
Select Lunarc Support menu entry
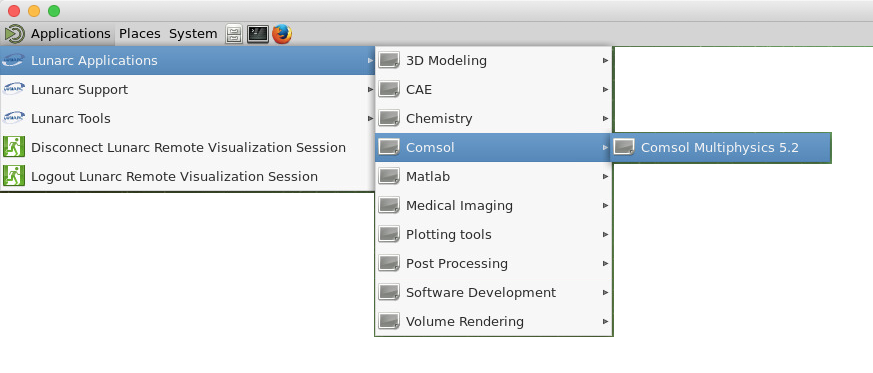(x=188, y=90)
